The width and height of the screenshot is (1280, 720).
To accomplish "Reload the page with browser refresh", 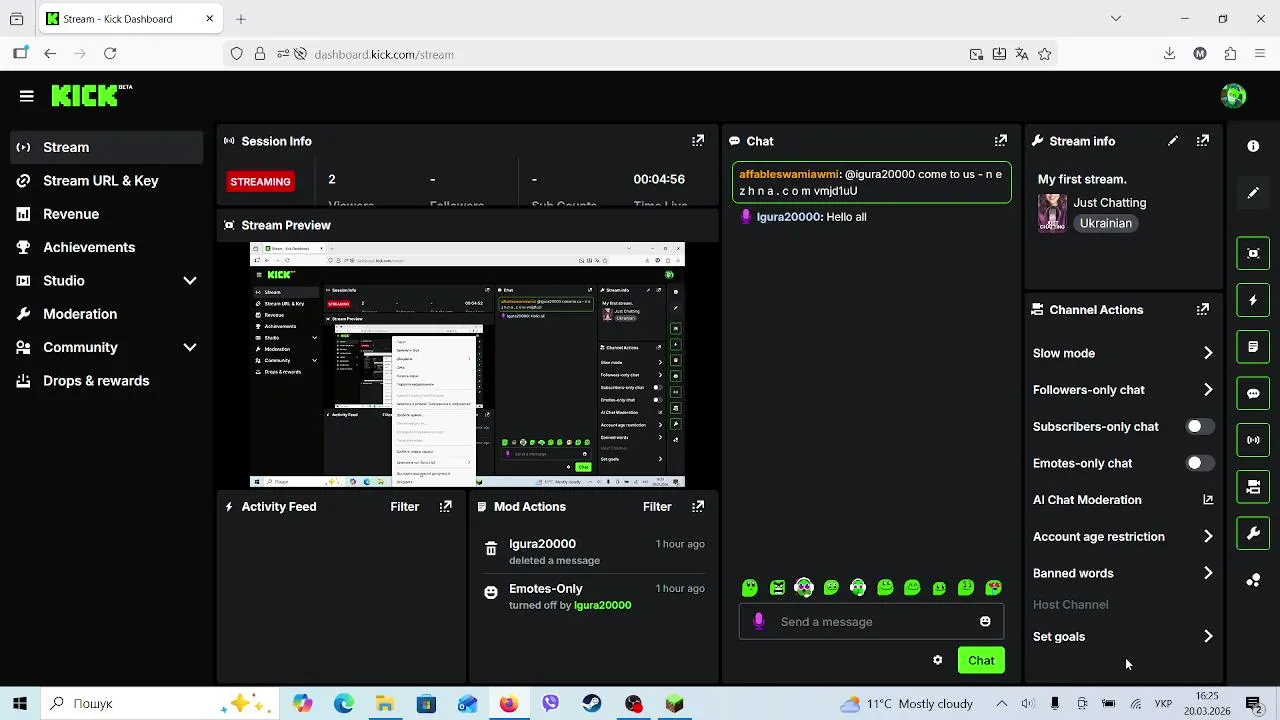I will tap(110, 54).
